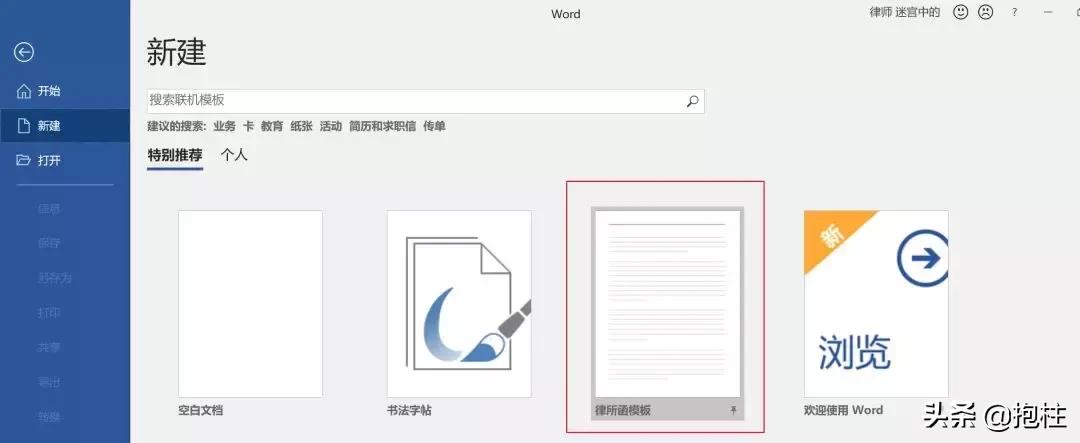The height and width of the screenshot is (443, 1080).
Task: Search suggested term 传单
Action: click(x=434, y=127)
